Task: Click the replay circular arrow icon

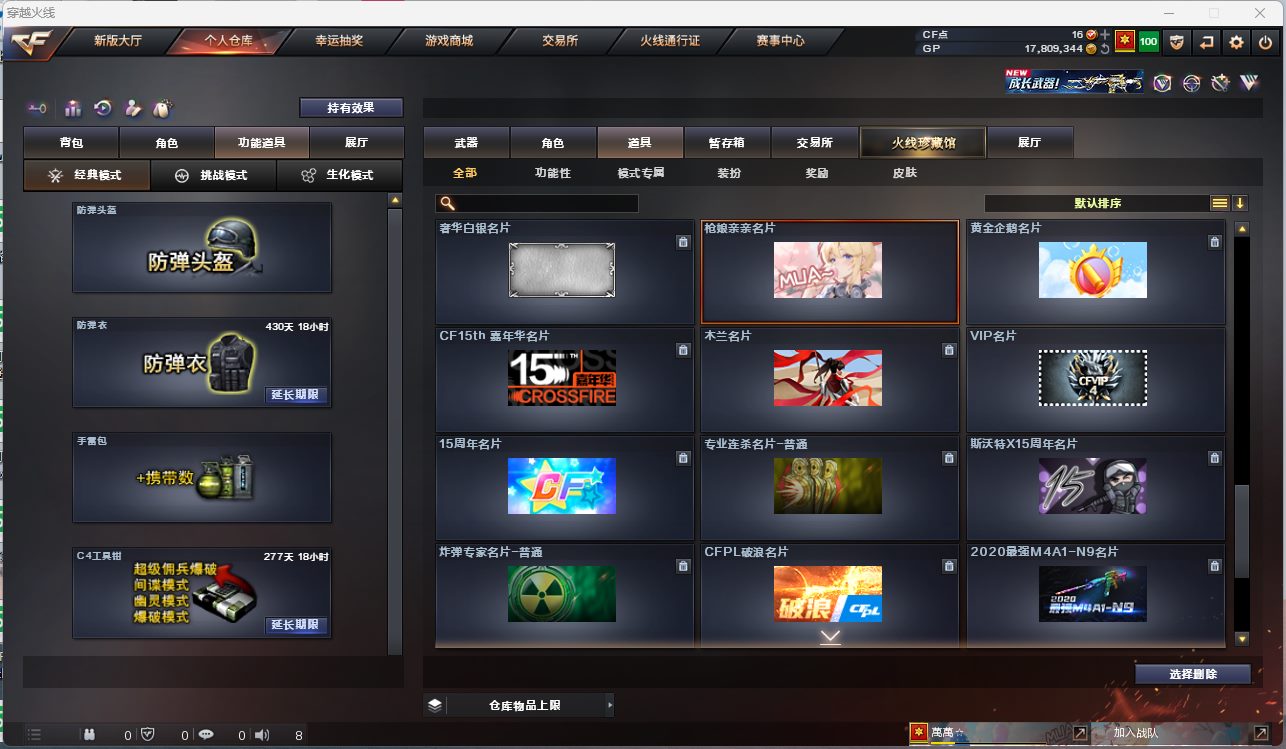Action: pos(103,108)
